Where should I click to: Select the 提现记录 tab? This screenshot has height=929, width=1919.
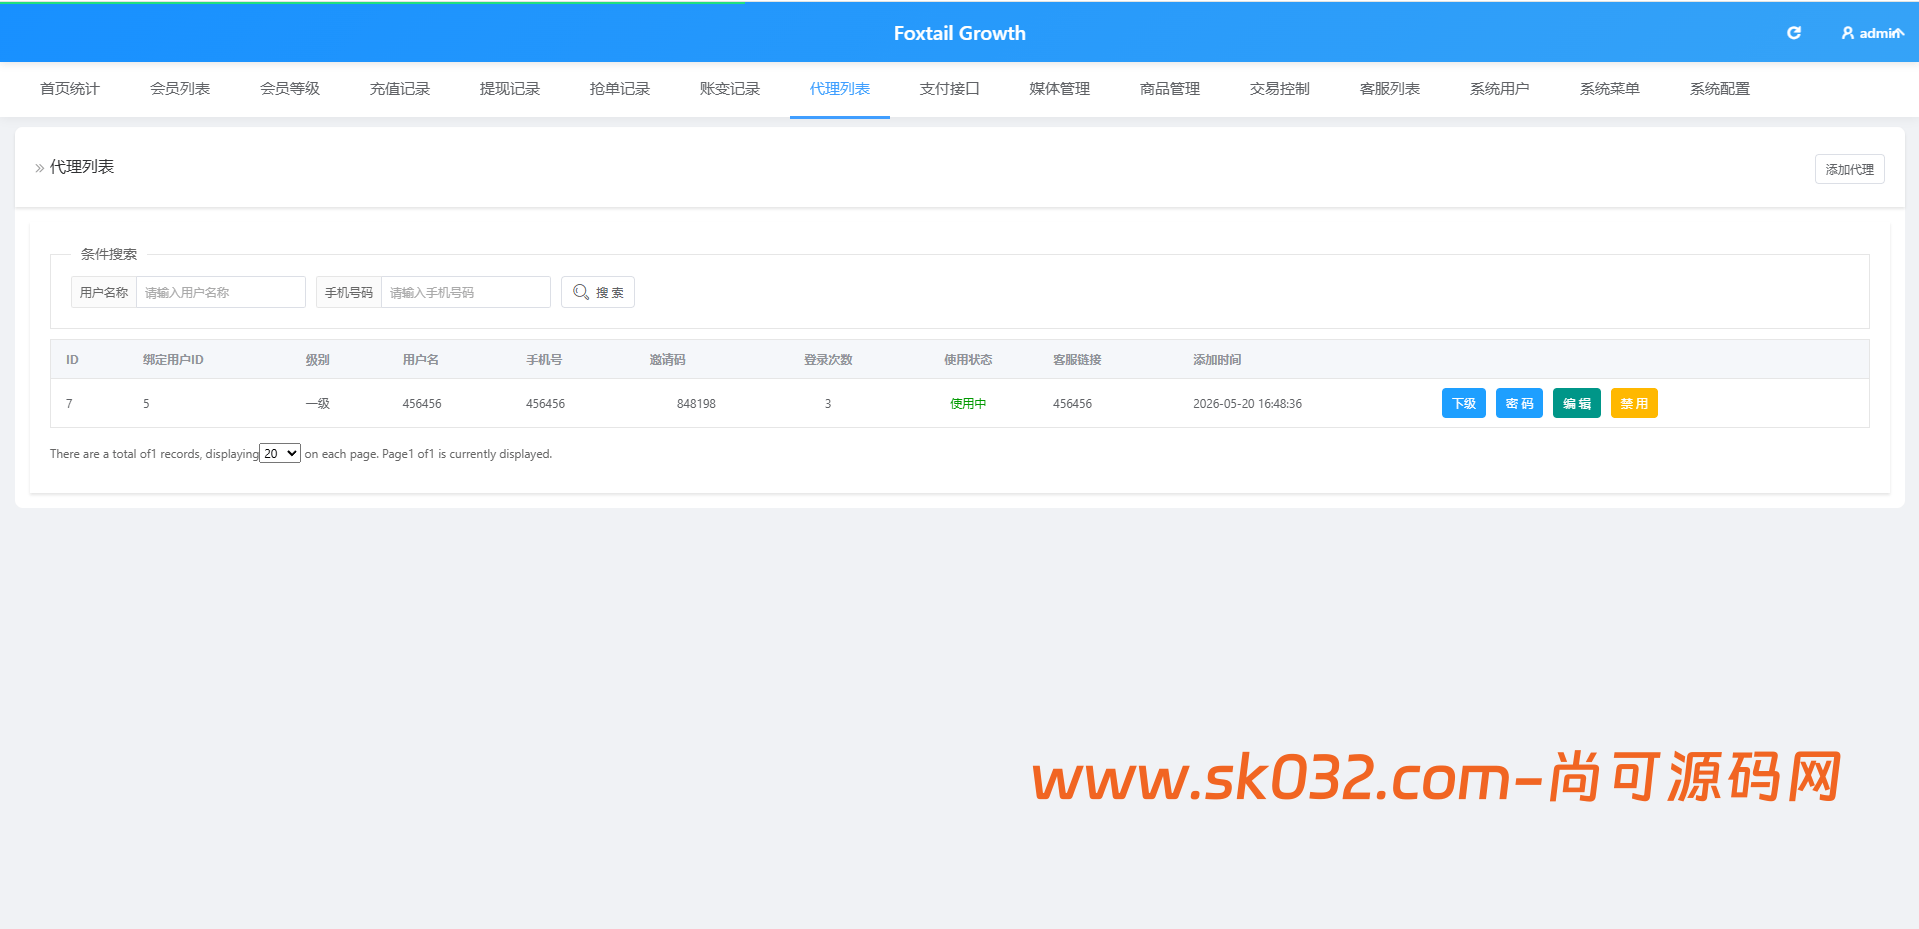510,89
